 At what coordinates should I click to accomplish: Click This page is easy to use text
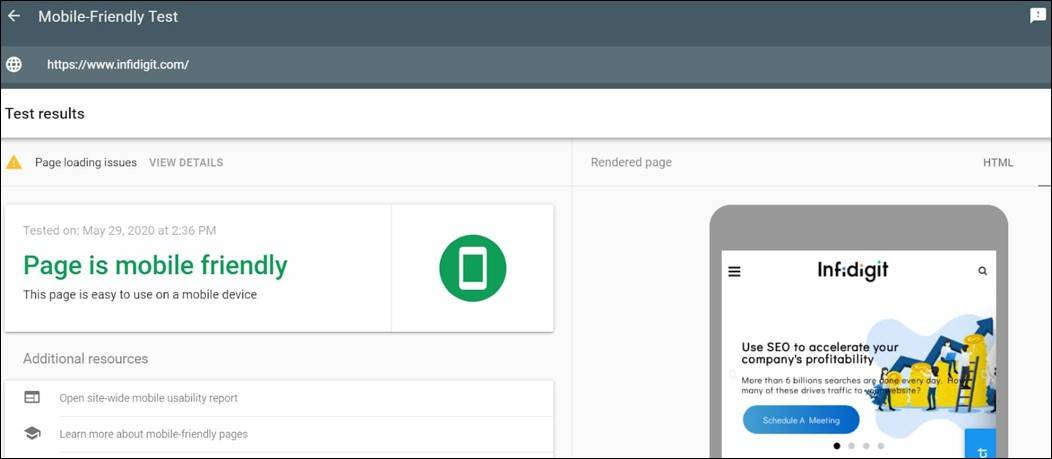click(140, 295)
